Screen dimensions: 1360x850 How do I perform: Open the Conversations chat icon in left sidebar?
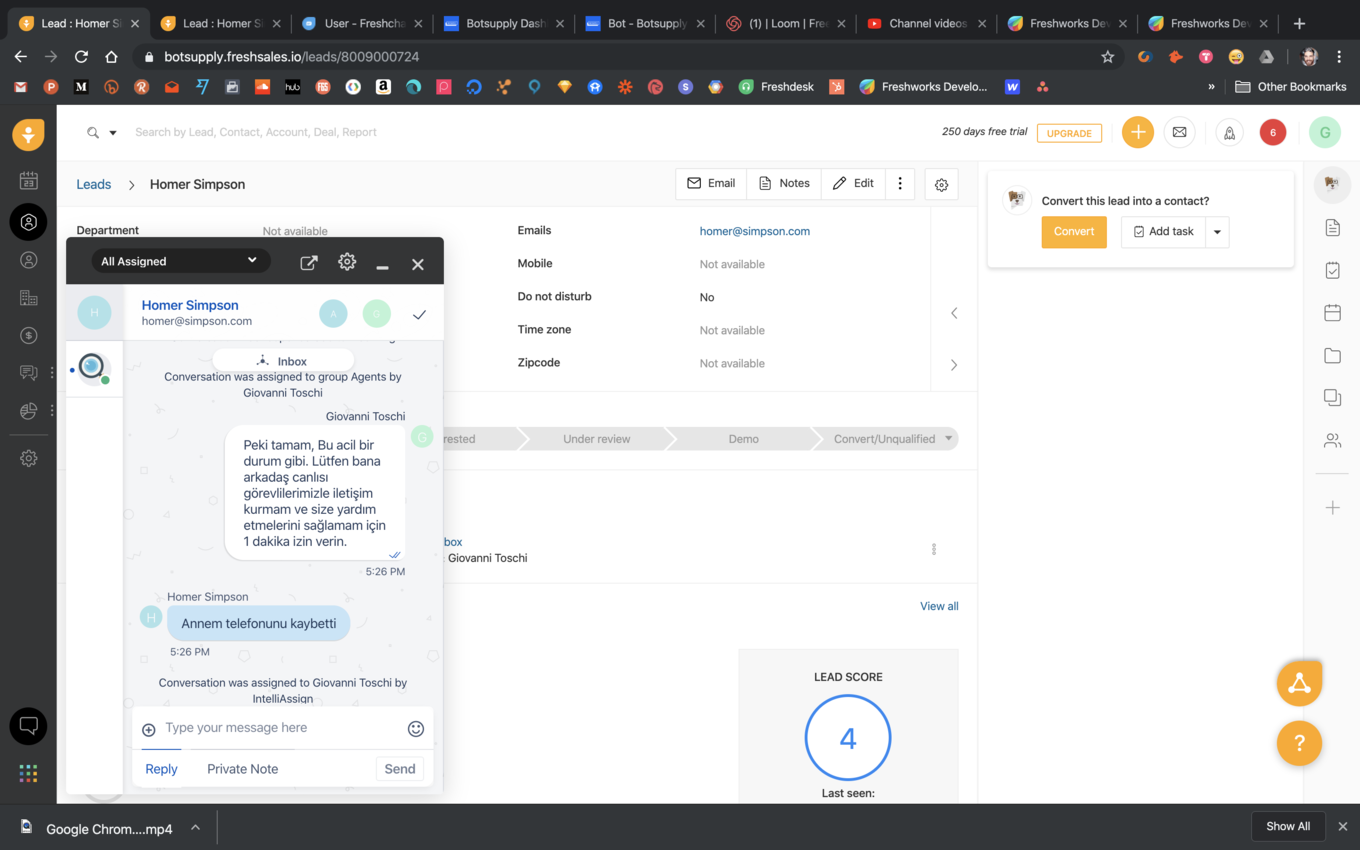[x=28, y=372]
